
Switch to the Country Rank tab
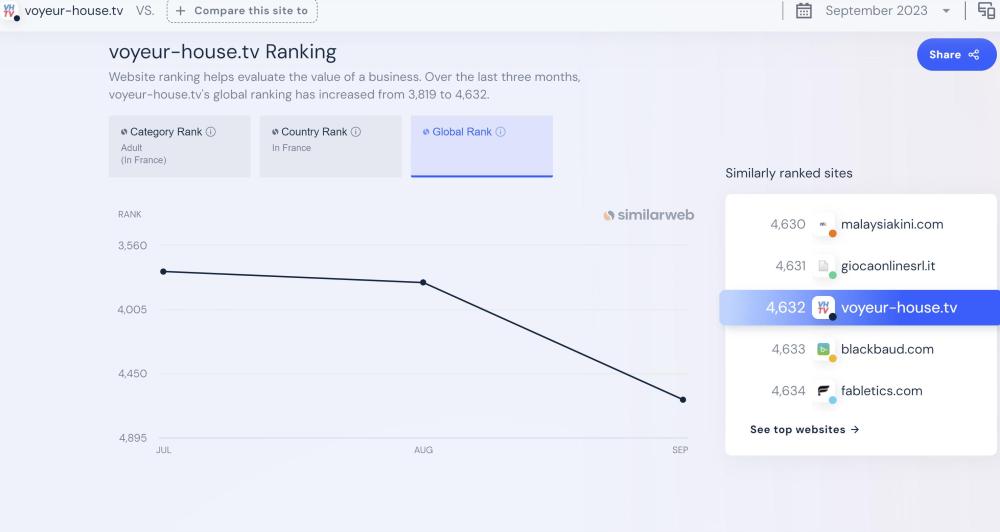pyautogui.click(x=330, y=146)
